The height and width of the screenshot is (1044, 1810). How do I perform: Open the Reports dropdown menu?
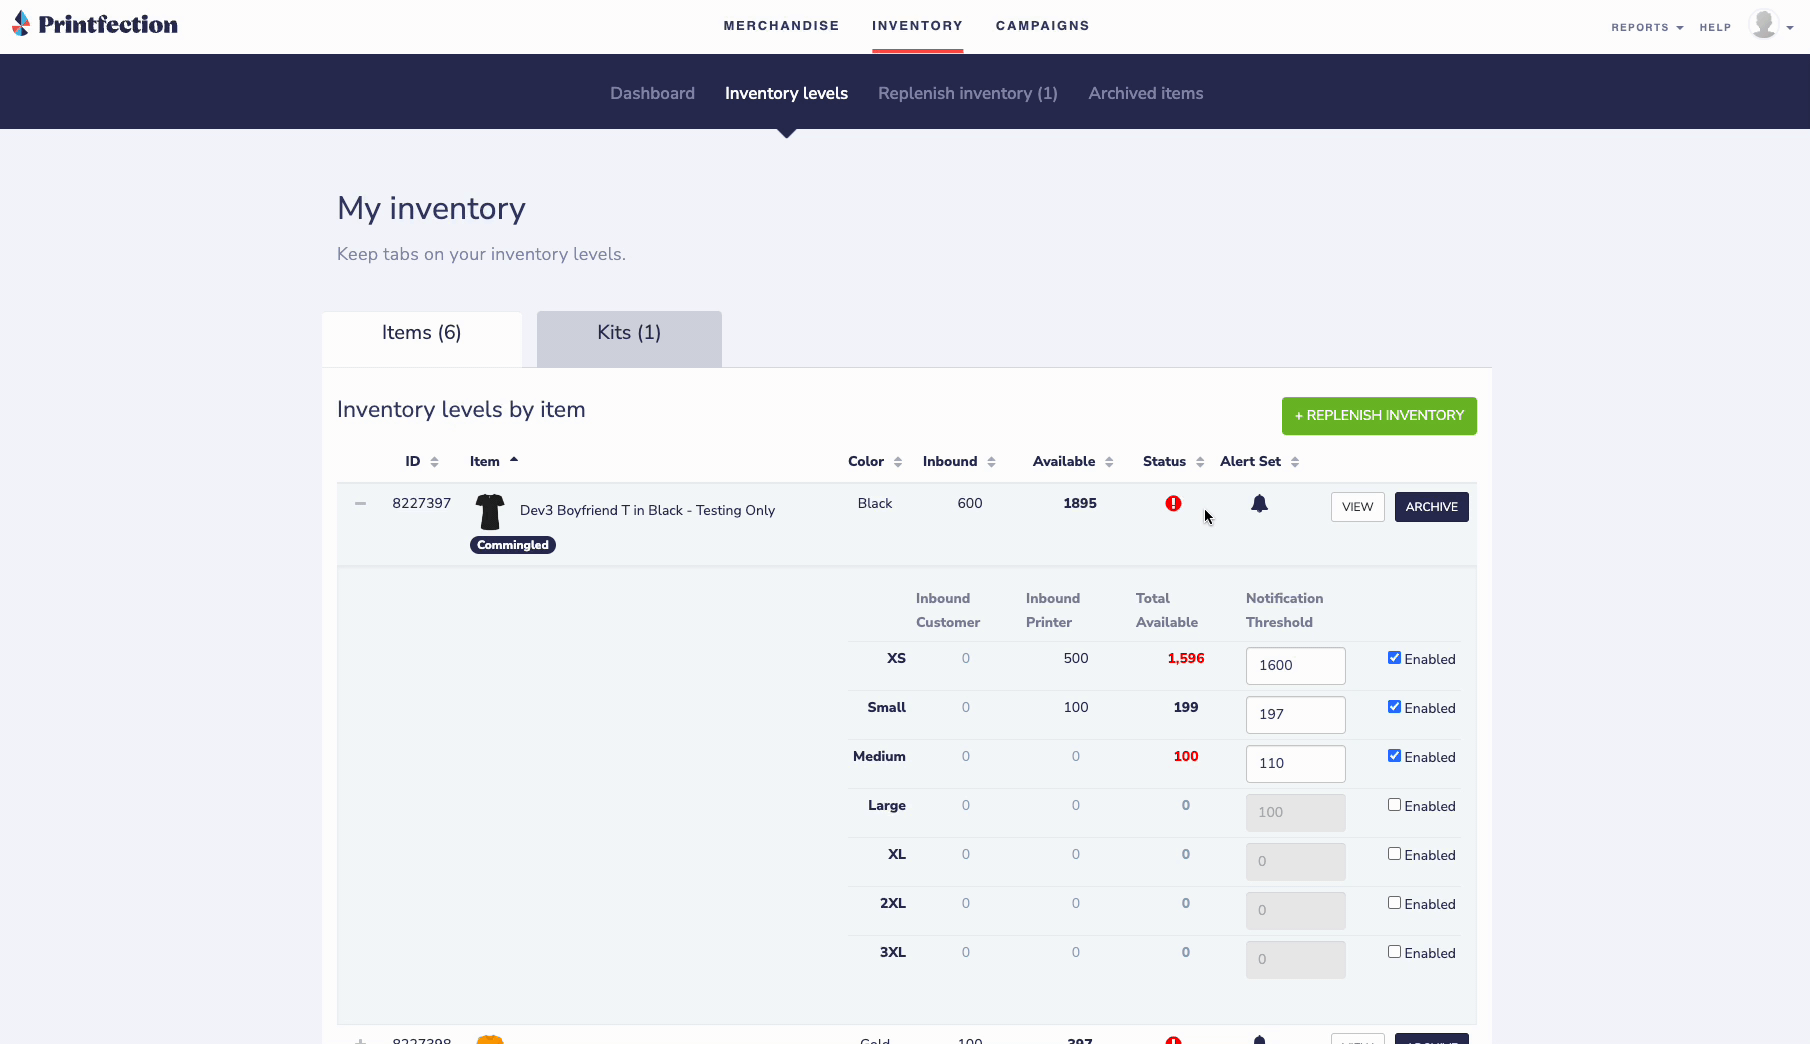(1646, 28)
